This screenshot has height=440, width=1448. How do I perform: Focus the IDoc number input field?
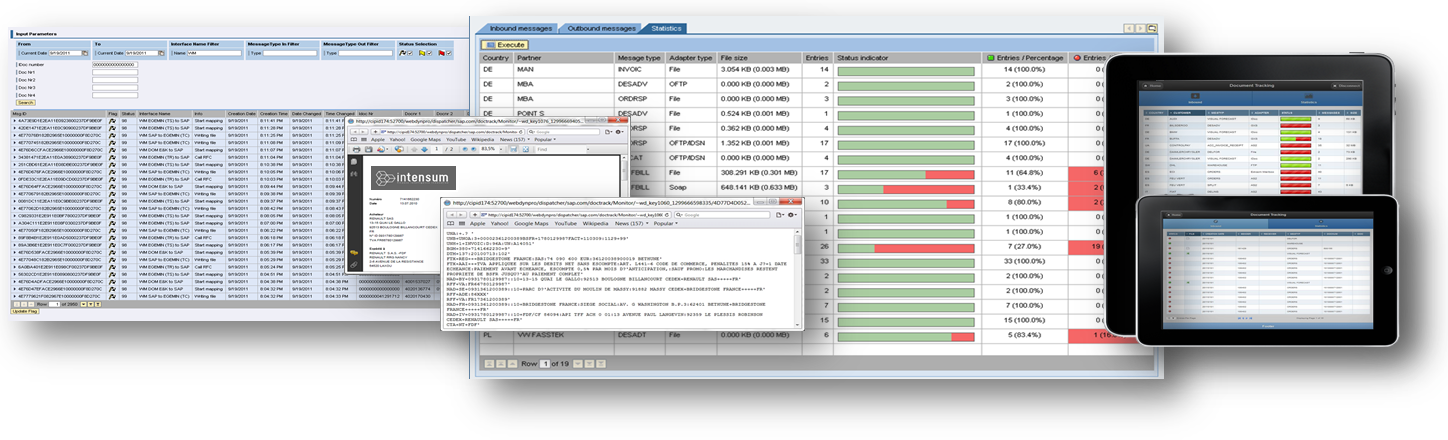point(115,64)
